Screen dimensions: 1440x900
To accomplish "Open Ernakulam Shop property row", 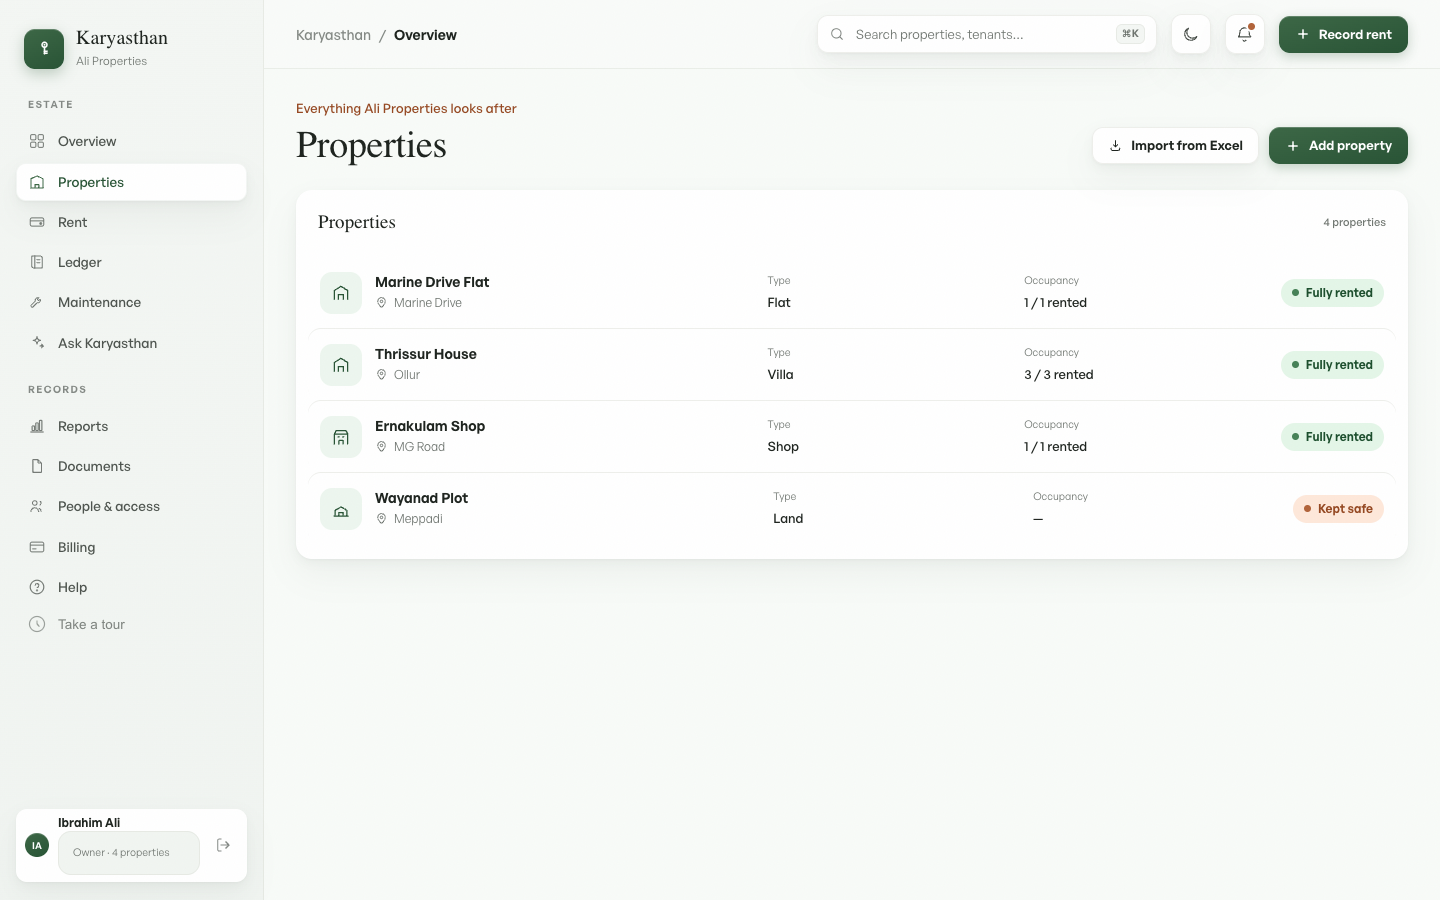I will click(852, 437).
